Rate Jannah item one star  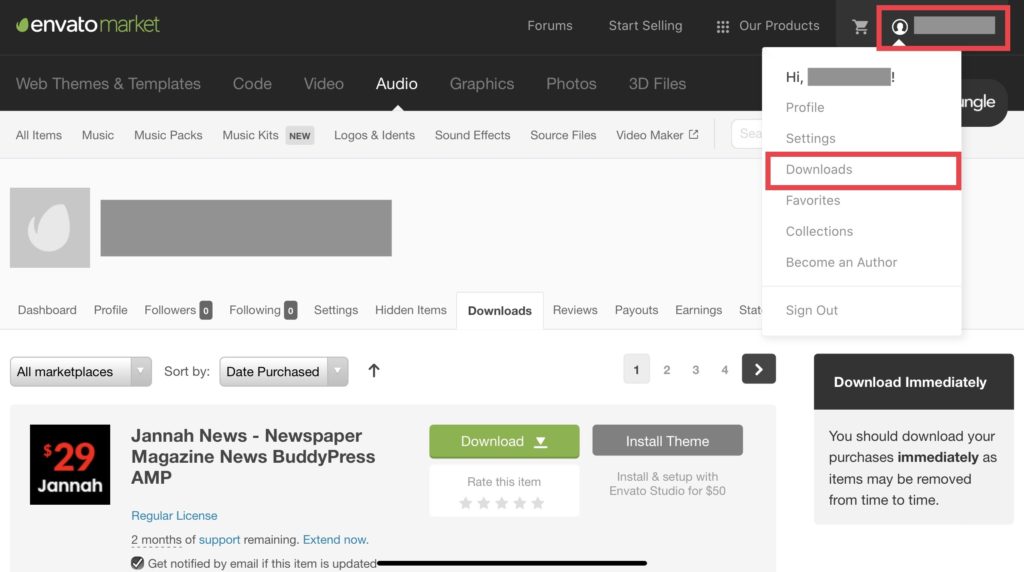tap(466, 503)
